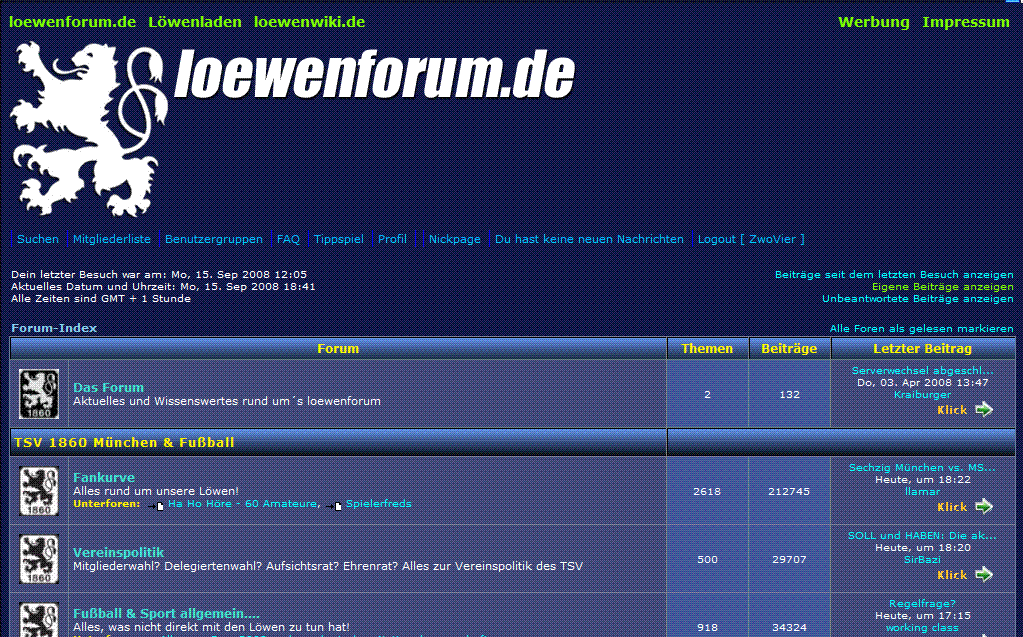Click Das Forum post count 132
The width and height of the screenshot is (1023, 637).
(x=789, y=394)
